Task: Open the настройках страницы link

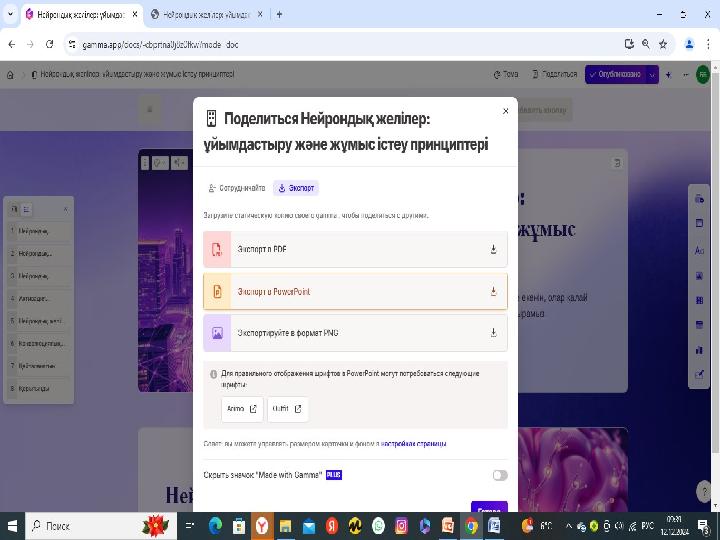Action: [x=413, y=444]
